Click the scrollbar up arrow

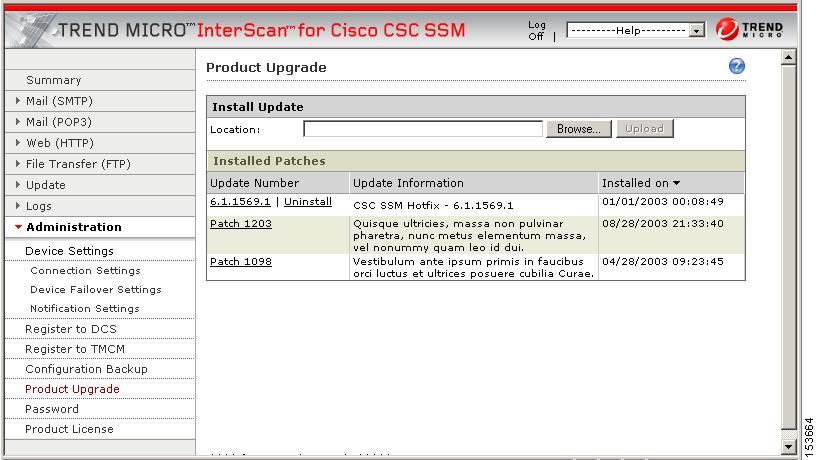788,57
